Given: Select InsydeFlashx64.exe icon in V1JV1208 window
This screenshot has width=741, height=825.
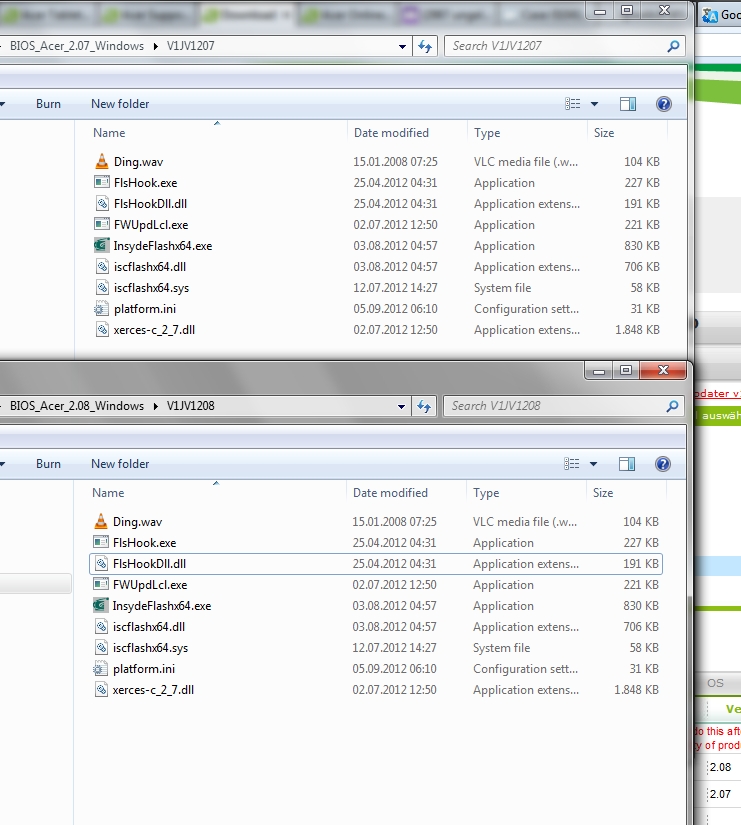Looking at the screenshot, I should coord(101,605).
